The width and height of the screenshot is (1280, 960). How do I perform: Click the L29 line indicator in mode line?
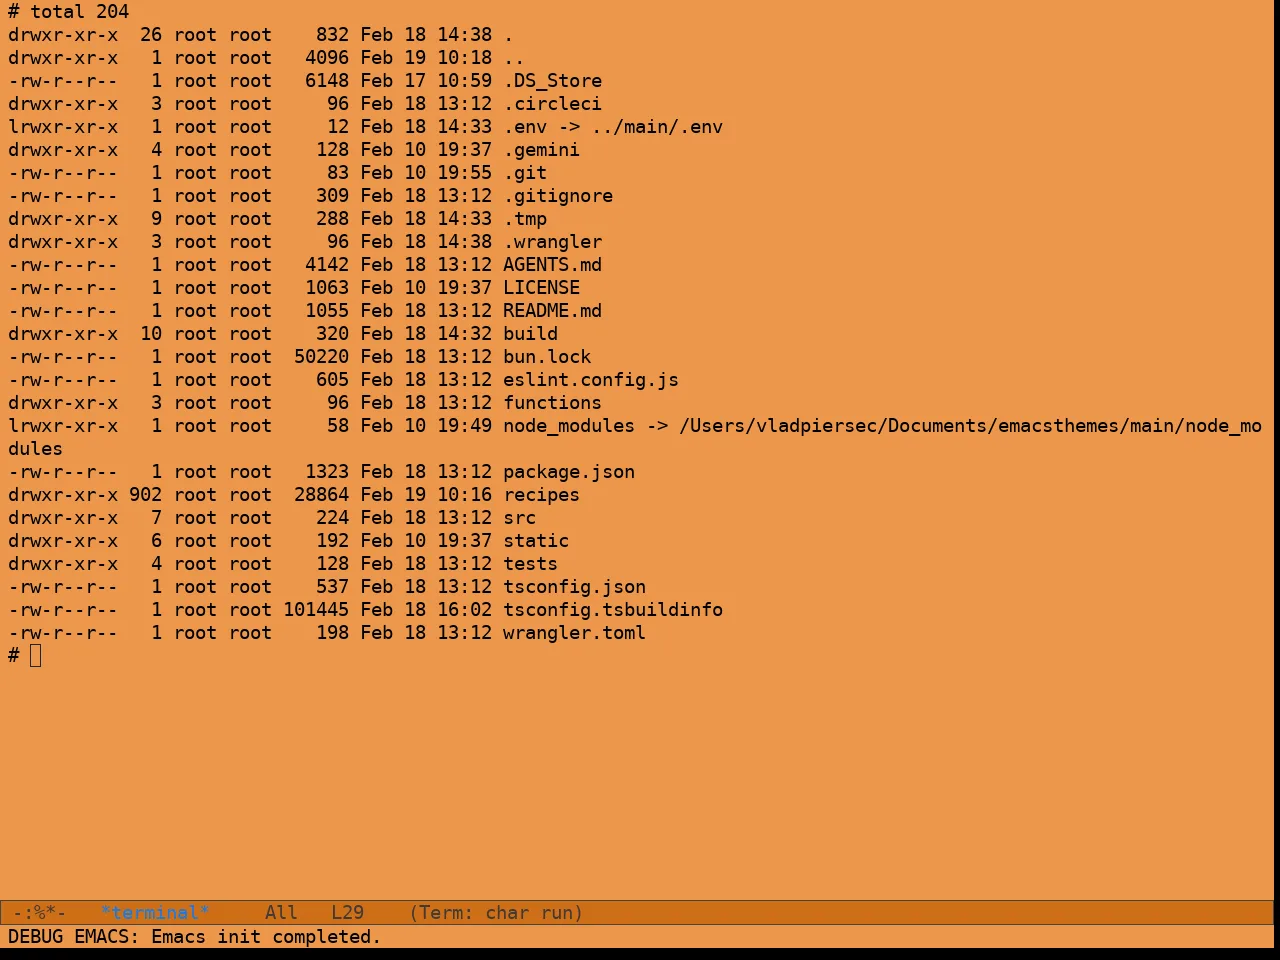point(348,913)
